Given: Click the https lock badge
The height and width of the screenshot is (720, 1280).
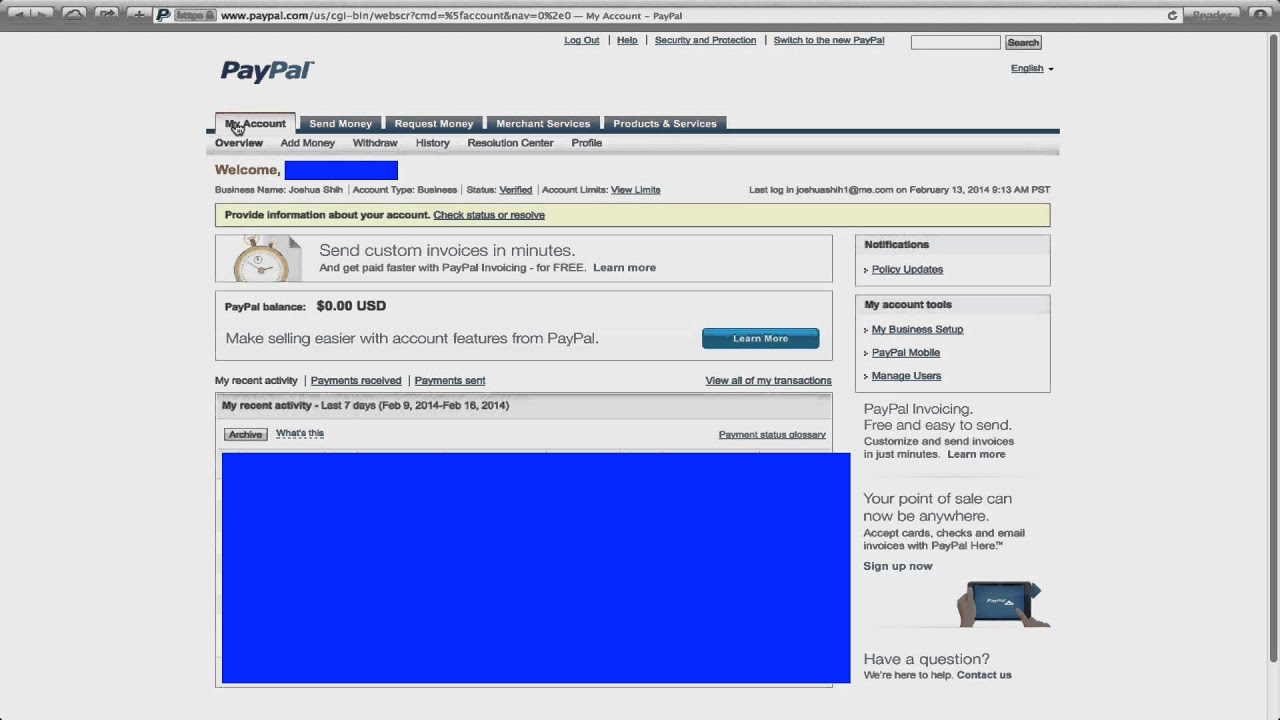Looking at the screenshot, I should pos(195,15).
